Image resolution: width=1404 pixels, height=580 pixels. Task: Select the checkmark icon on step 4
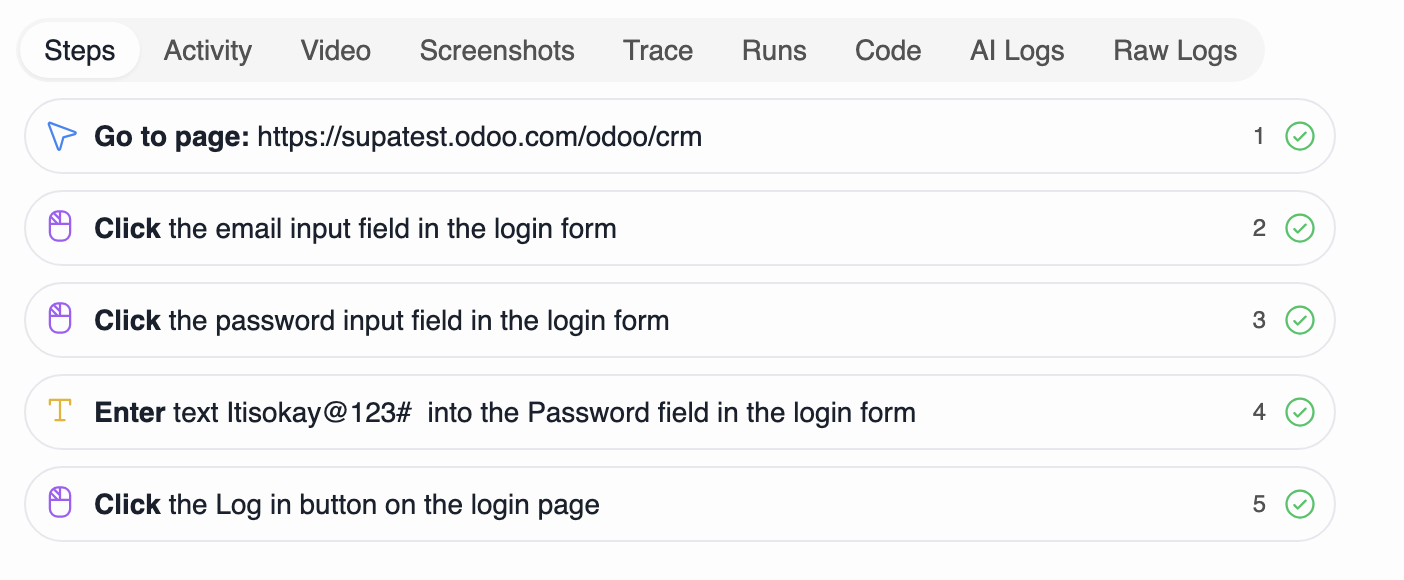[x=1299, y=412]
